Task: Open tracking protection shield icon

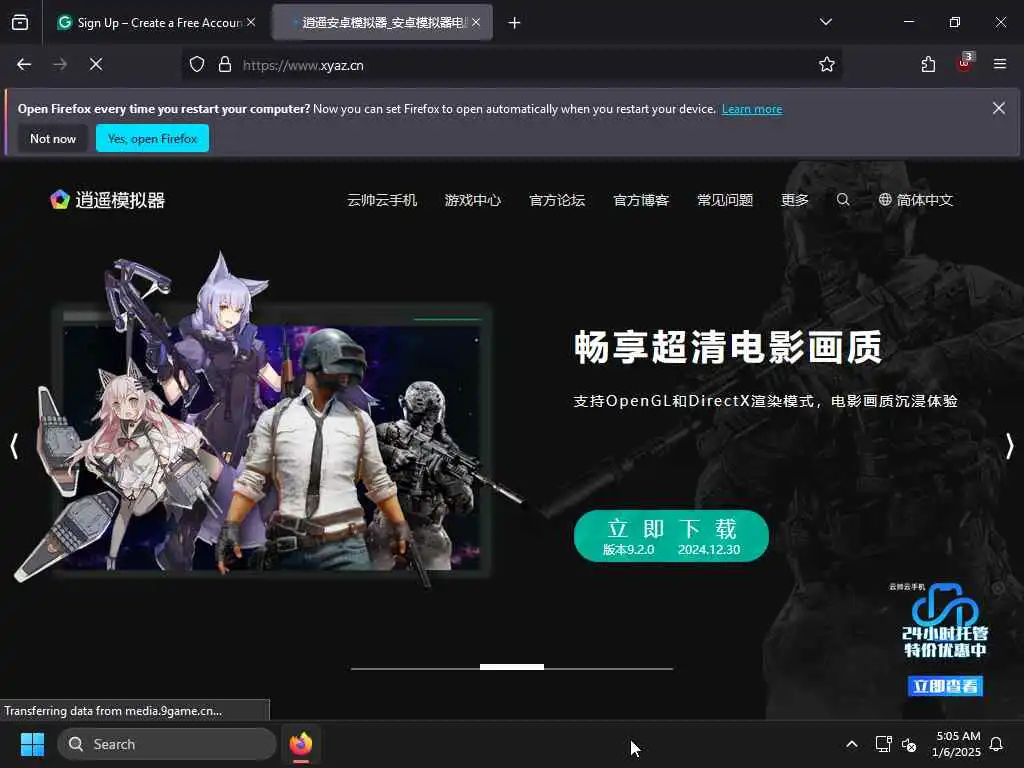Action: [x=197, y=65]
